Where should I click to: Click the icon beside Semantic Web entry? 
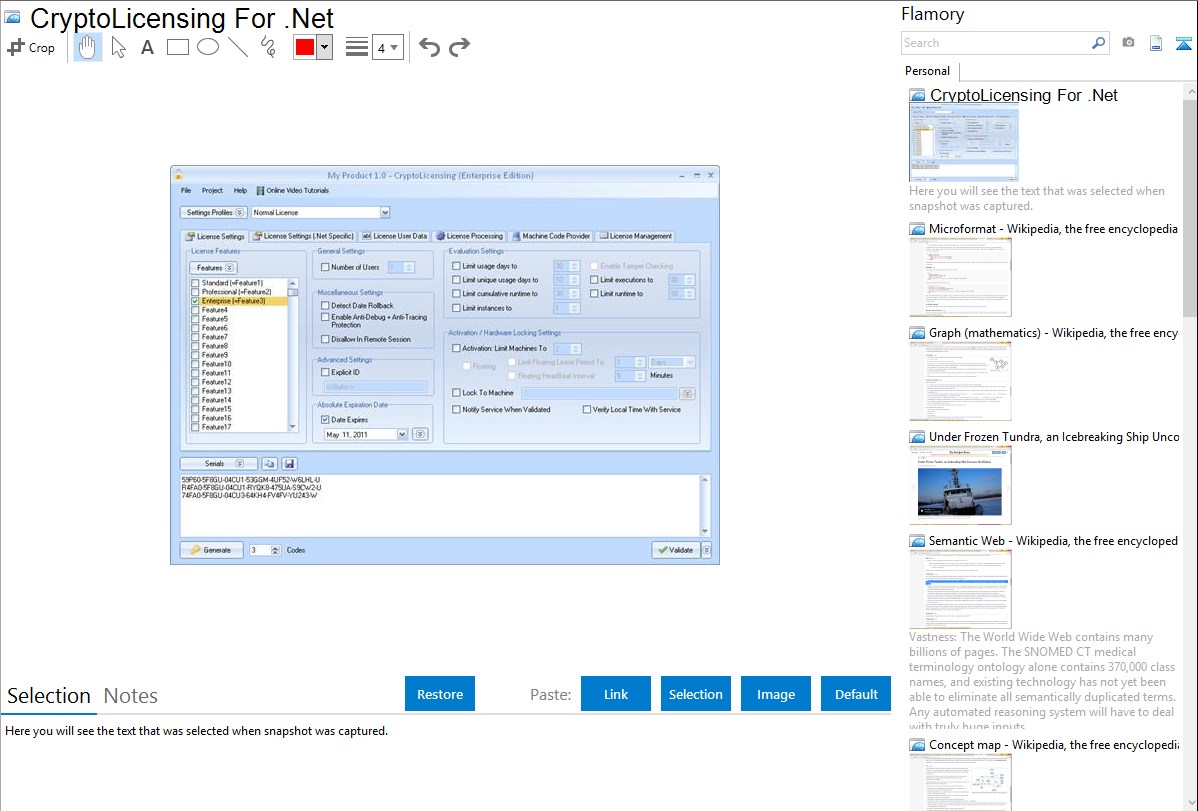(x=917, y=541)
